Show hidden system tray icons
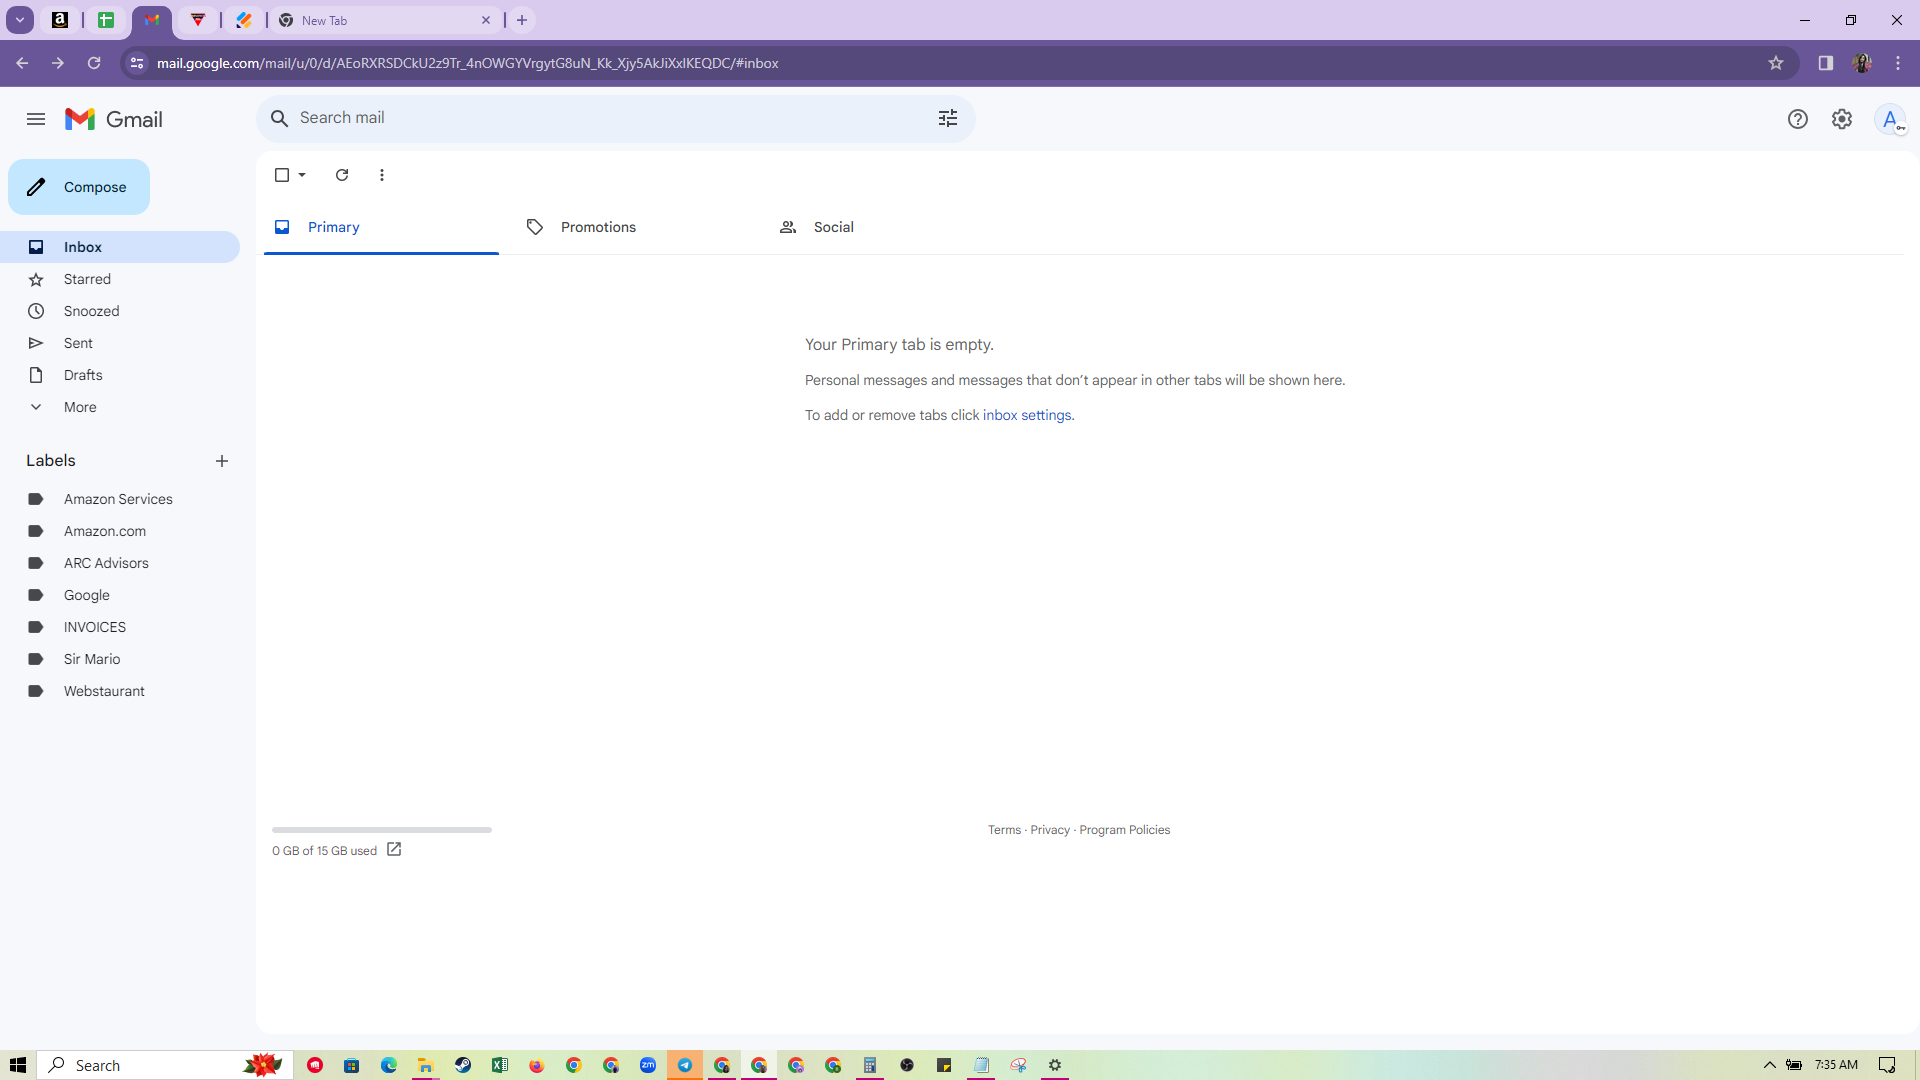Image resolution: width=1920 pixels, height=1080 pixels. [x=1770, y=1065]
